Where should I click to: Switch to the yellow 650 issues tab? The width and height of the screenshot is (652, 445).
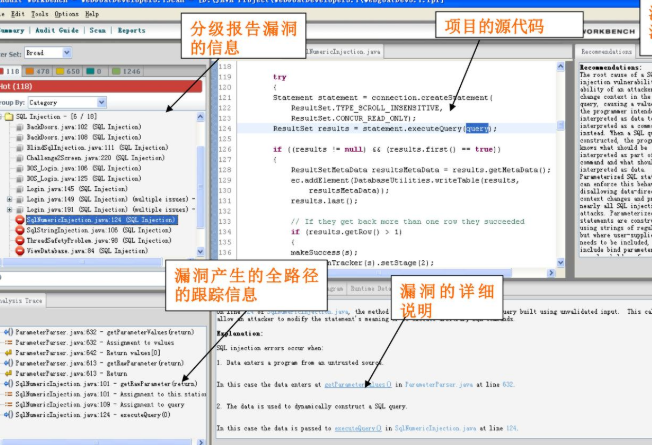(x=68, y=71)
